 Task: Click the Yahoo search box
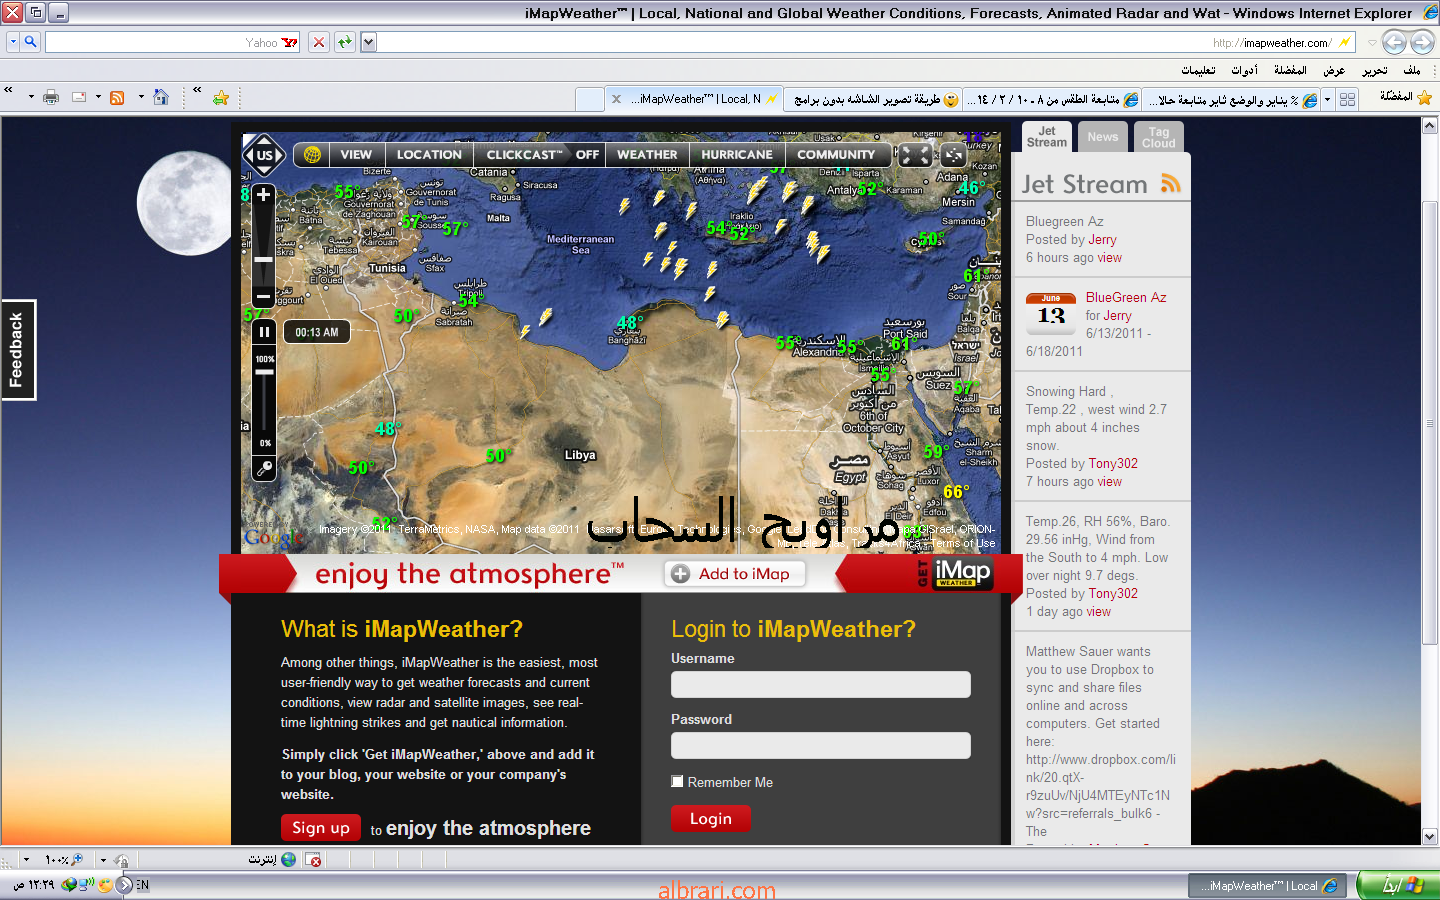pos(173,42)
